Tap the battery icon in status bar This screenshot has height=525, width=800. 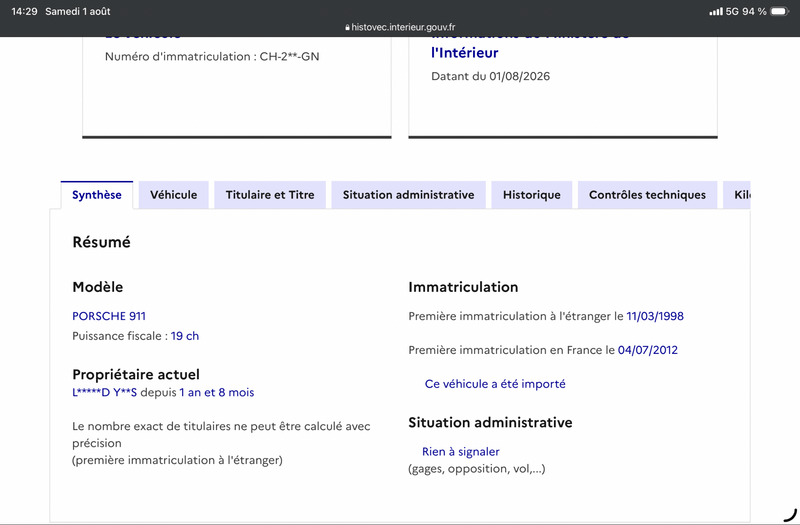tap(780, 11)
